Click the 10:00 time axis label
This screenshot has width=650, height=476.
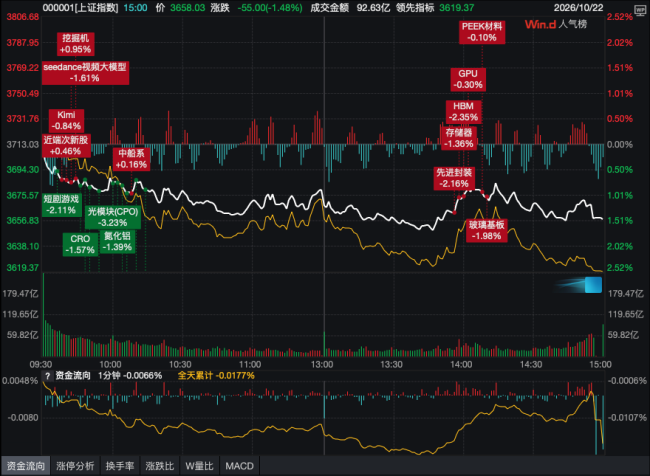click(x=110, y=364)
